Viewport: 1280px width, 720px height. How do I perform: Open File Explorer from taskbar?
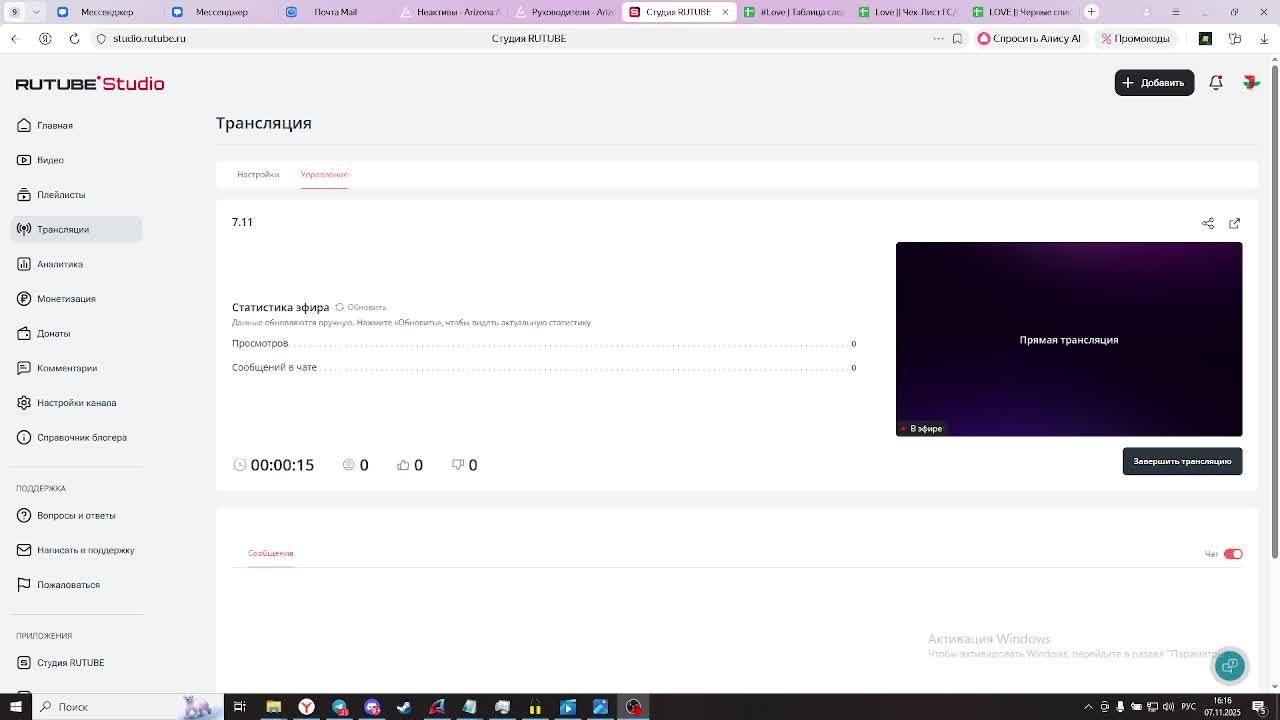pyautogui.click(x=273, y=707)
